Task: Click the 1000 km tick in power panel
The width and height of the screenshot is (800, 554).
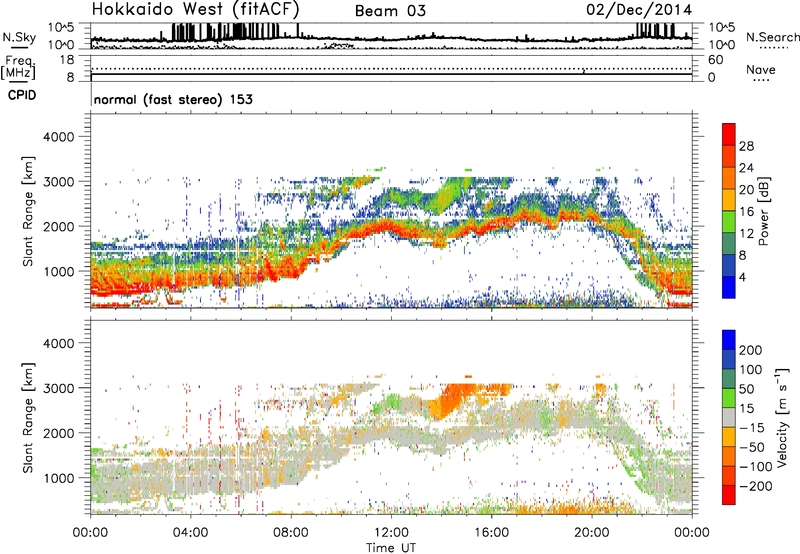Action: 58,271
